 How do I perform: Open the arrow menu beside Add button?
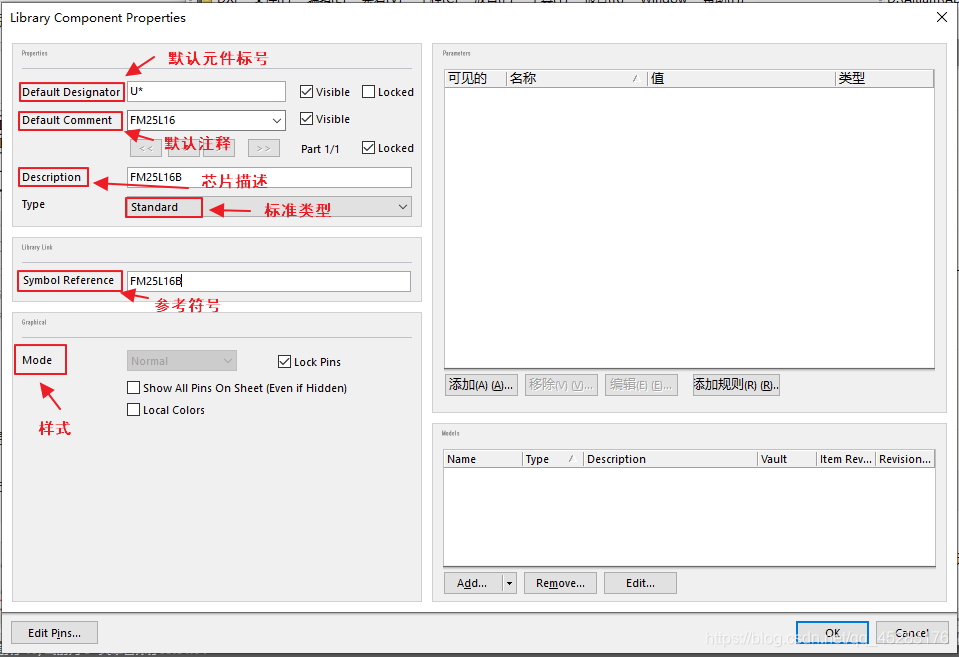click(509, 583)
